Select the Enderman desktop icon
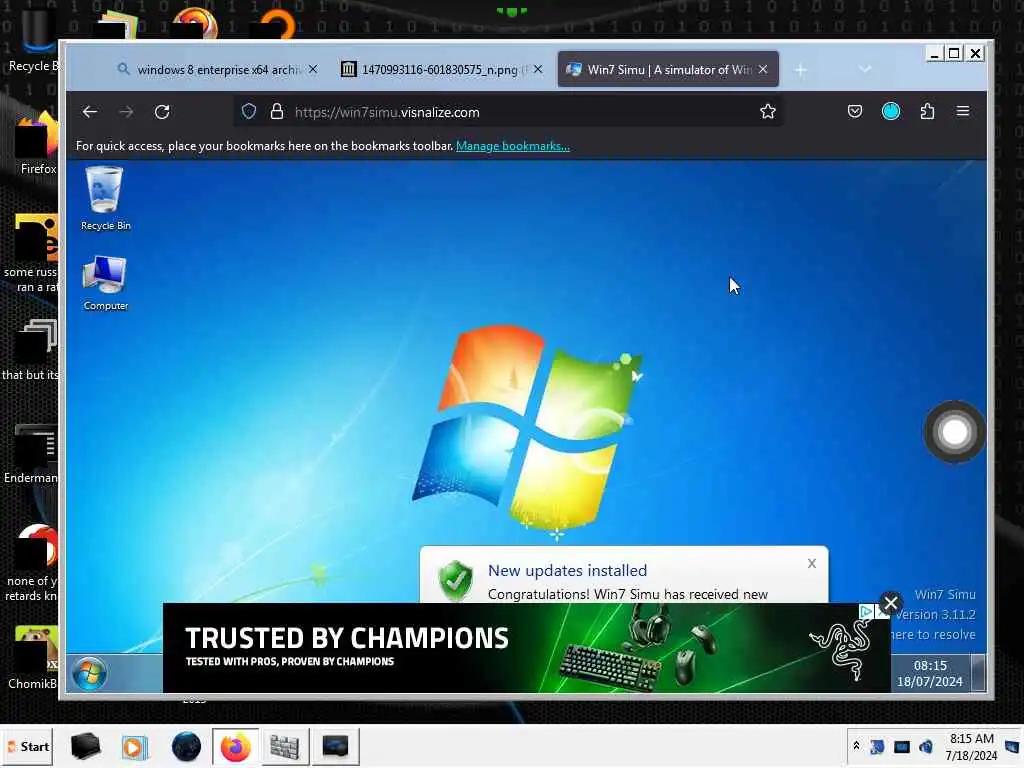 point(30,454)
